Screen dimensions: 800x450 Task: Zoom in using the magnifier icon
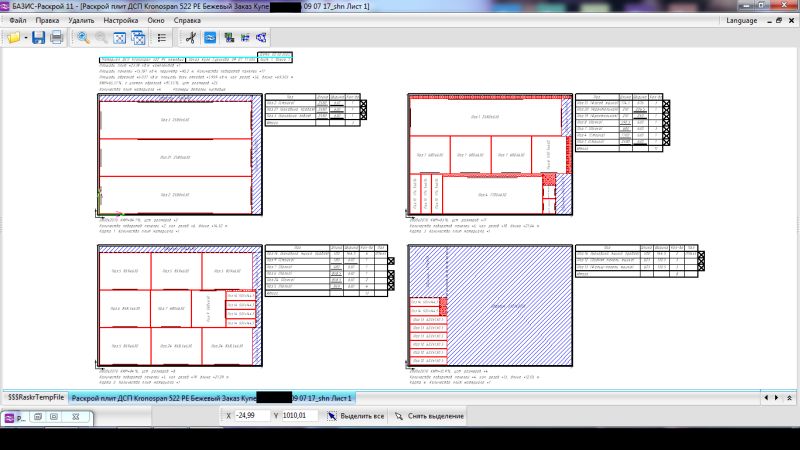(83, 38)
